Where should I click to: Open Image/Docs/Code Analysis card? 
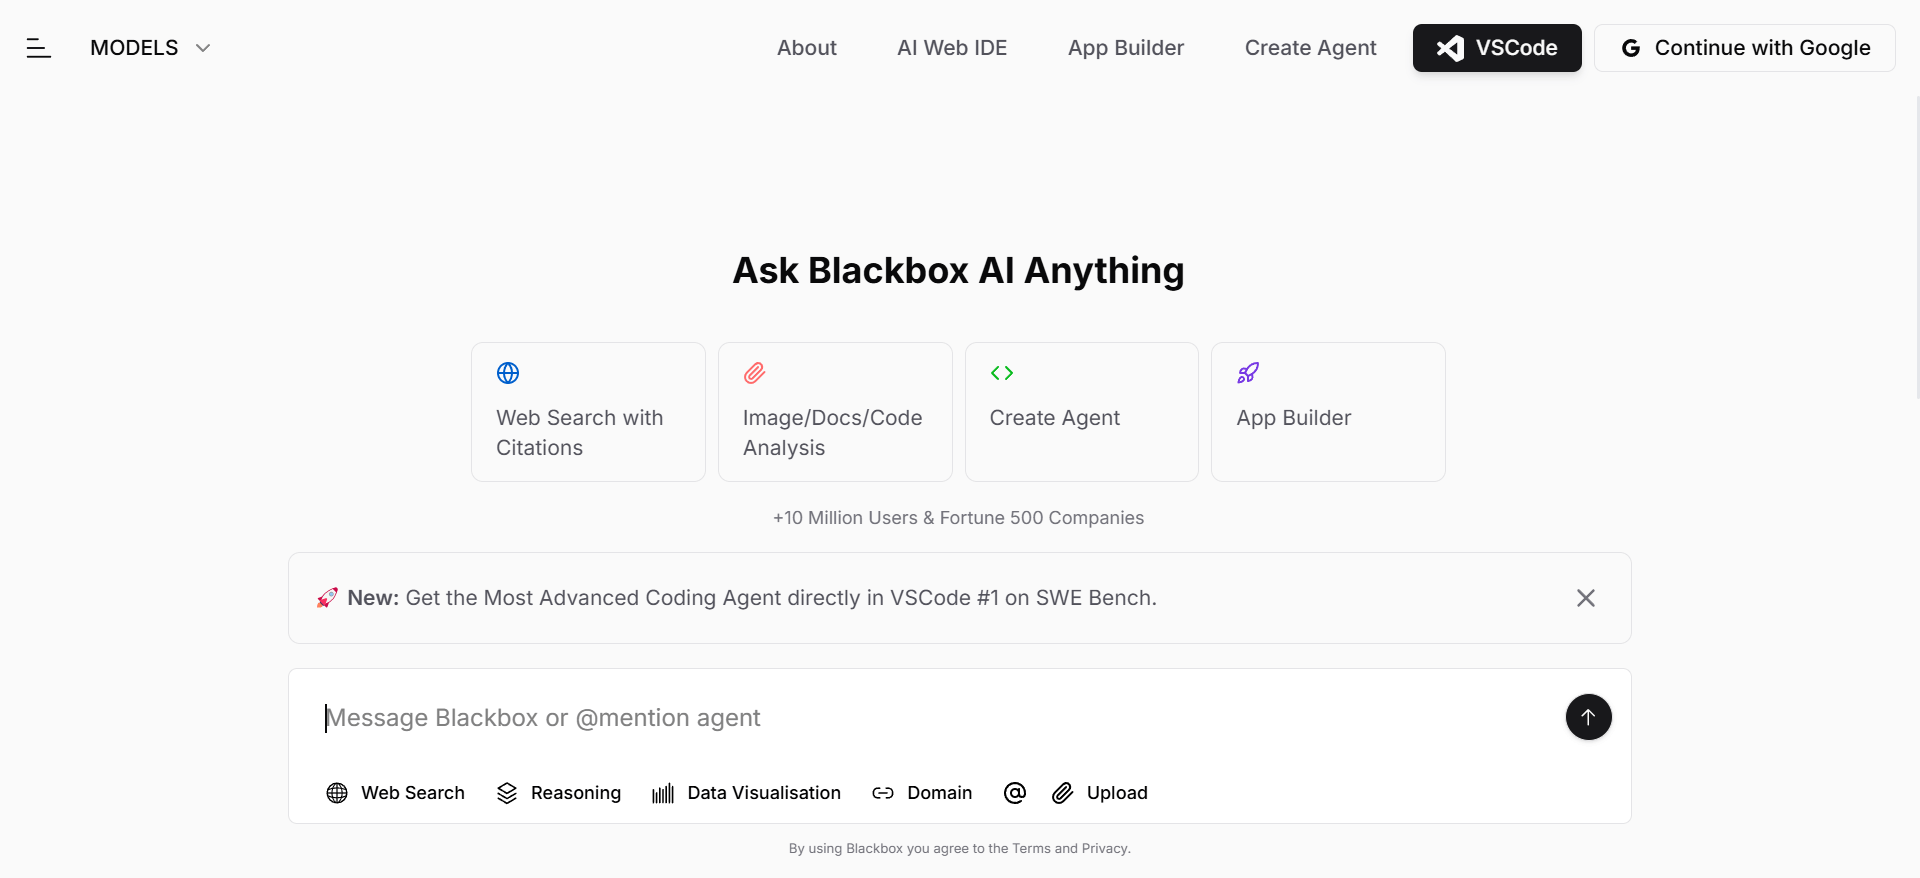pos(835,412)
